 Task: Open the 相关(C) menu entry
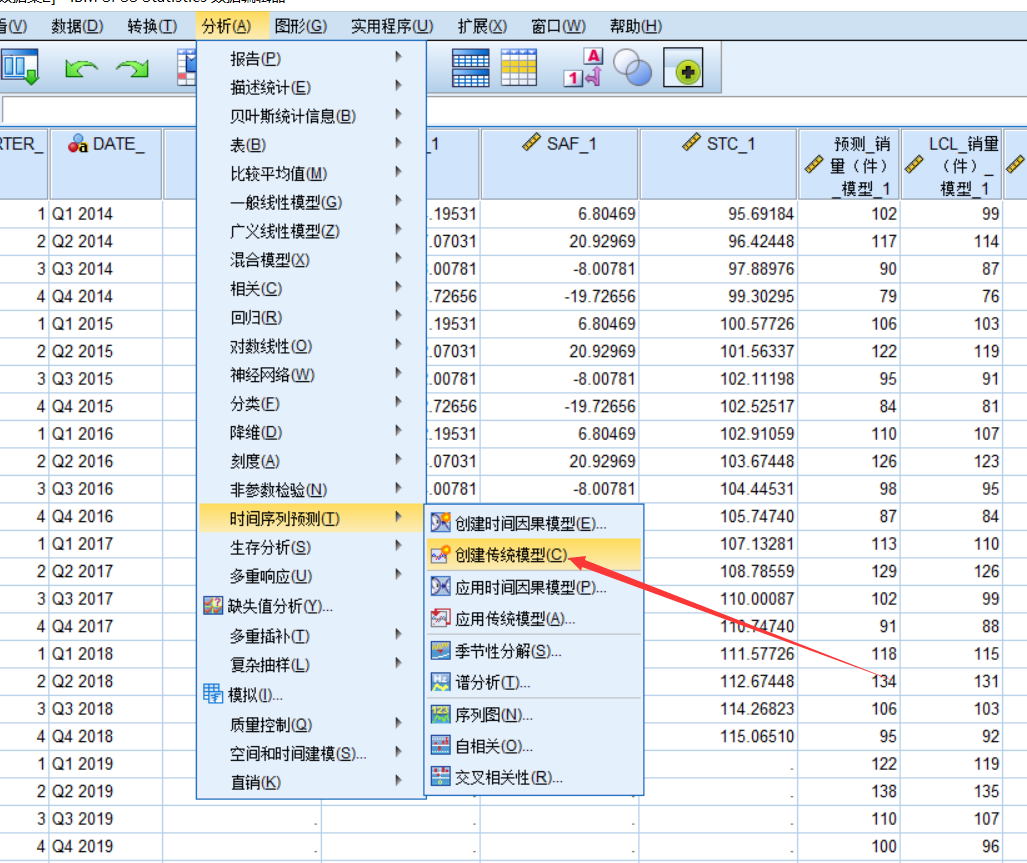click(312, 288)
